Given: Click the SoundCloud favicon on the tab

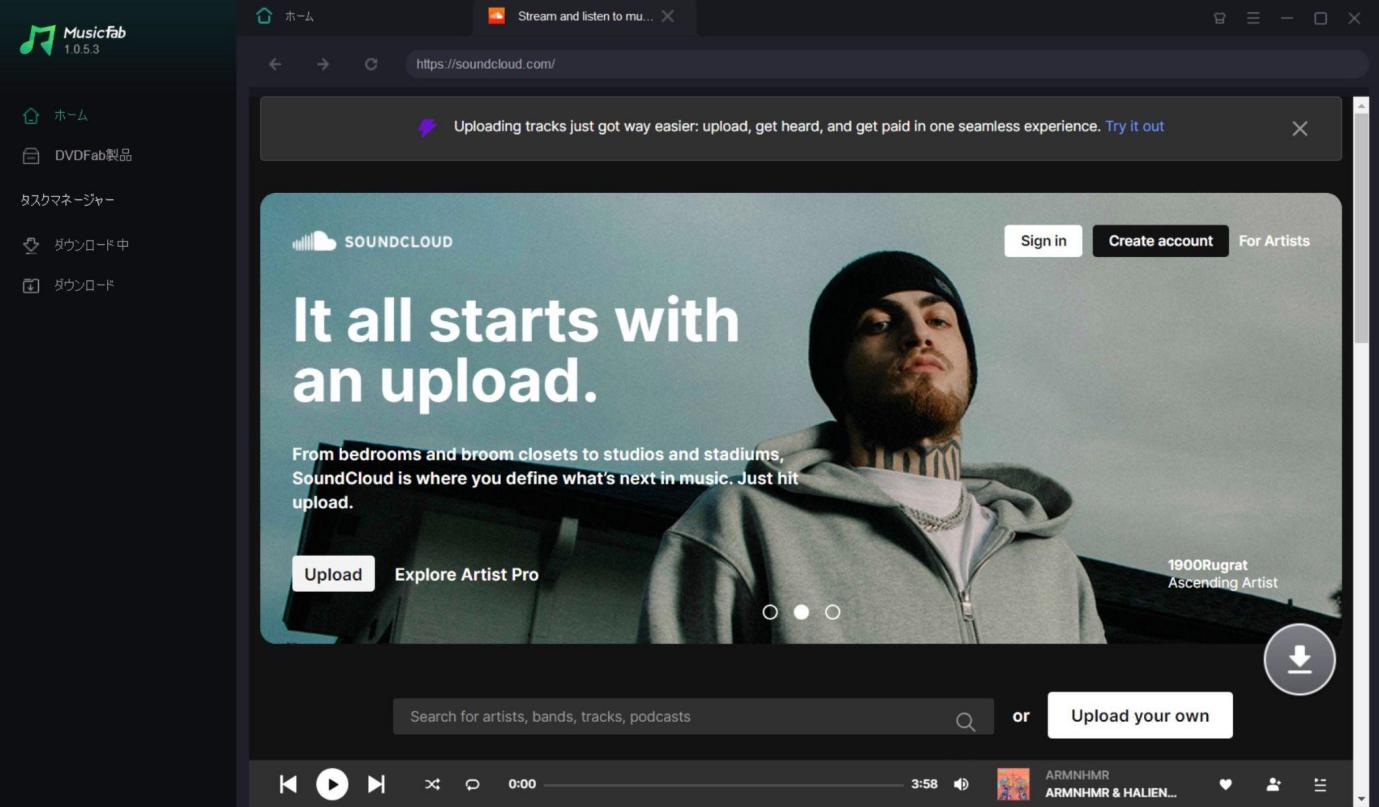Looking at the screenshot, I should pyautogui.click(x=496, y=15).
